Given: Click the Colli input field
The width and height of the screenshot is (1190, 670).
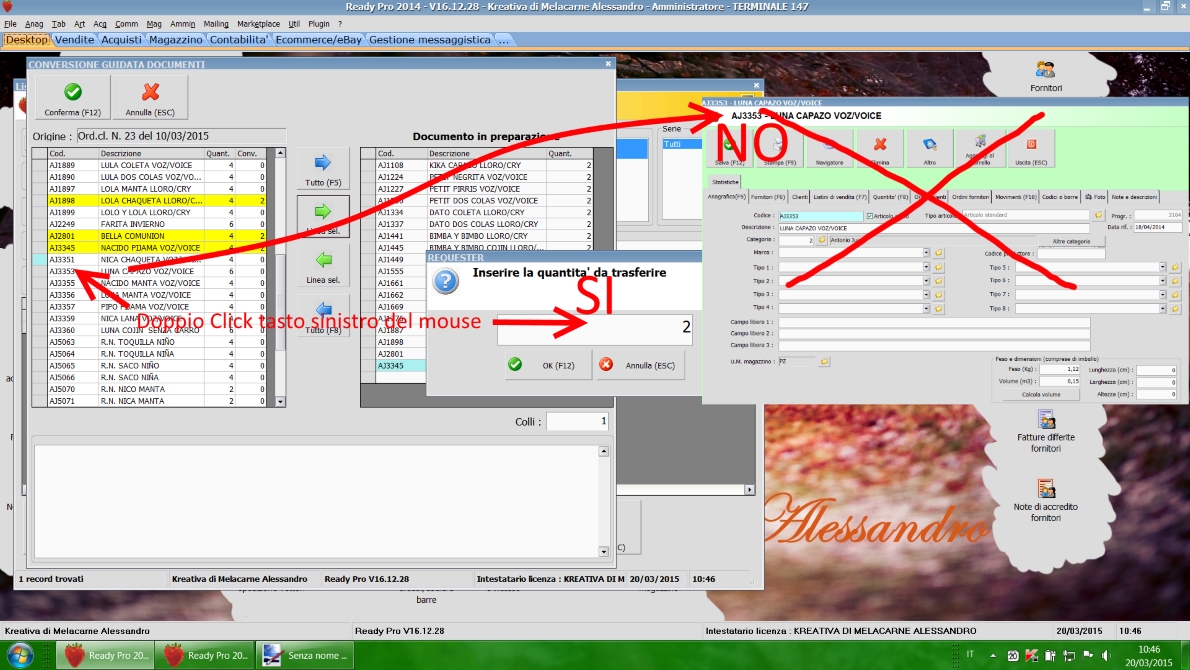Looking at the screenshot, I should pos(578,421).
